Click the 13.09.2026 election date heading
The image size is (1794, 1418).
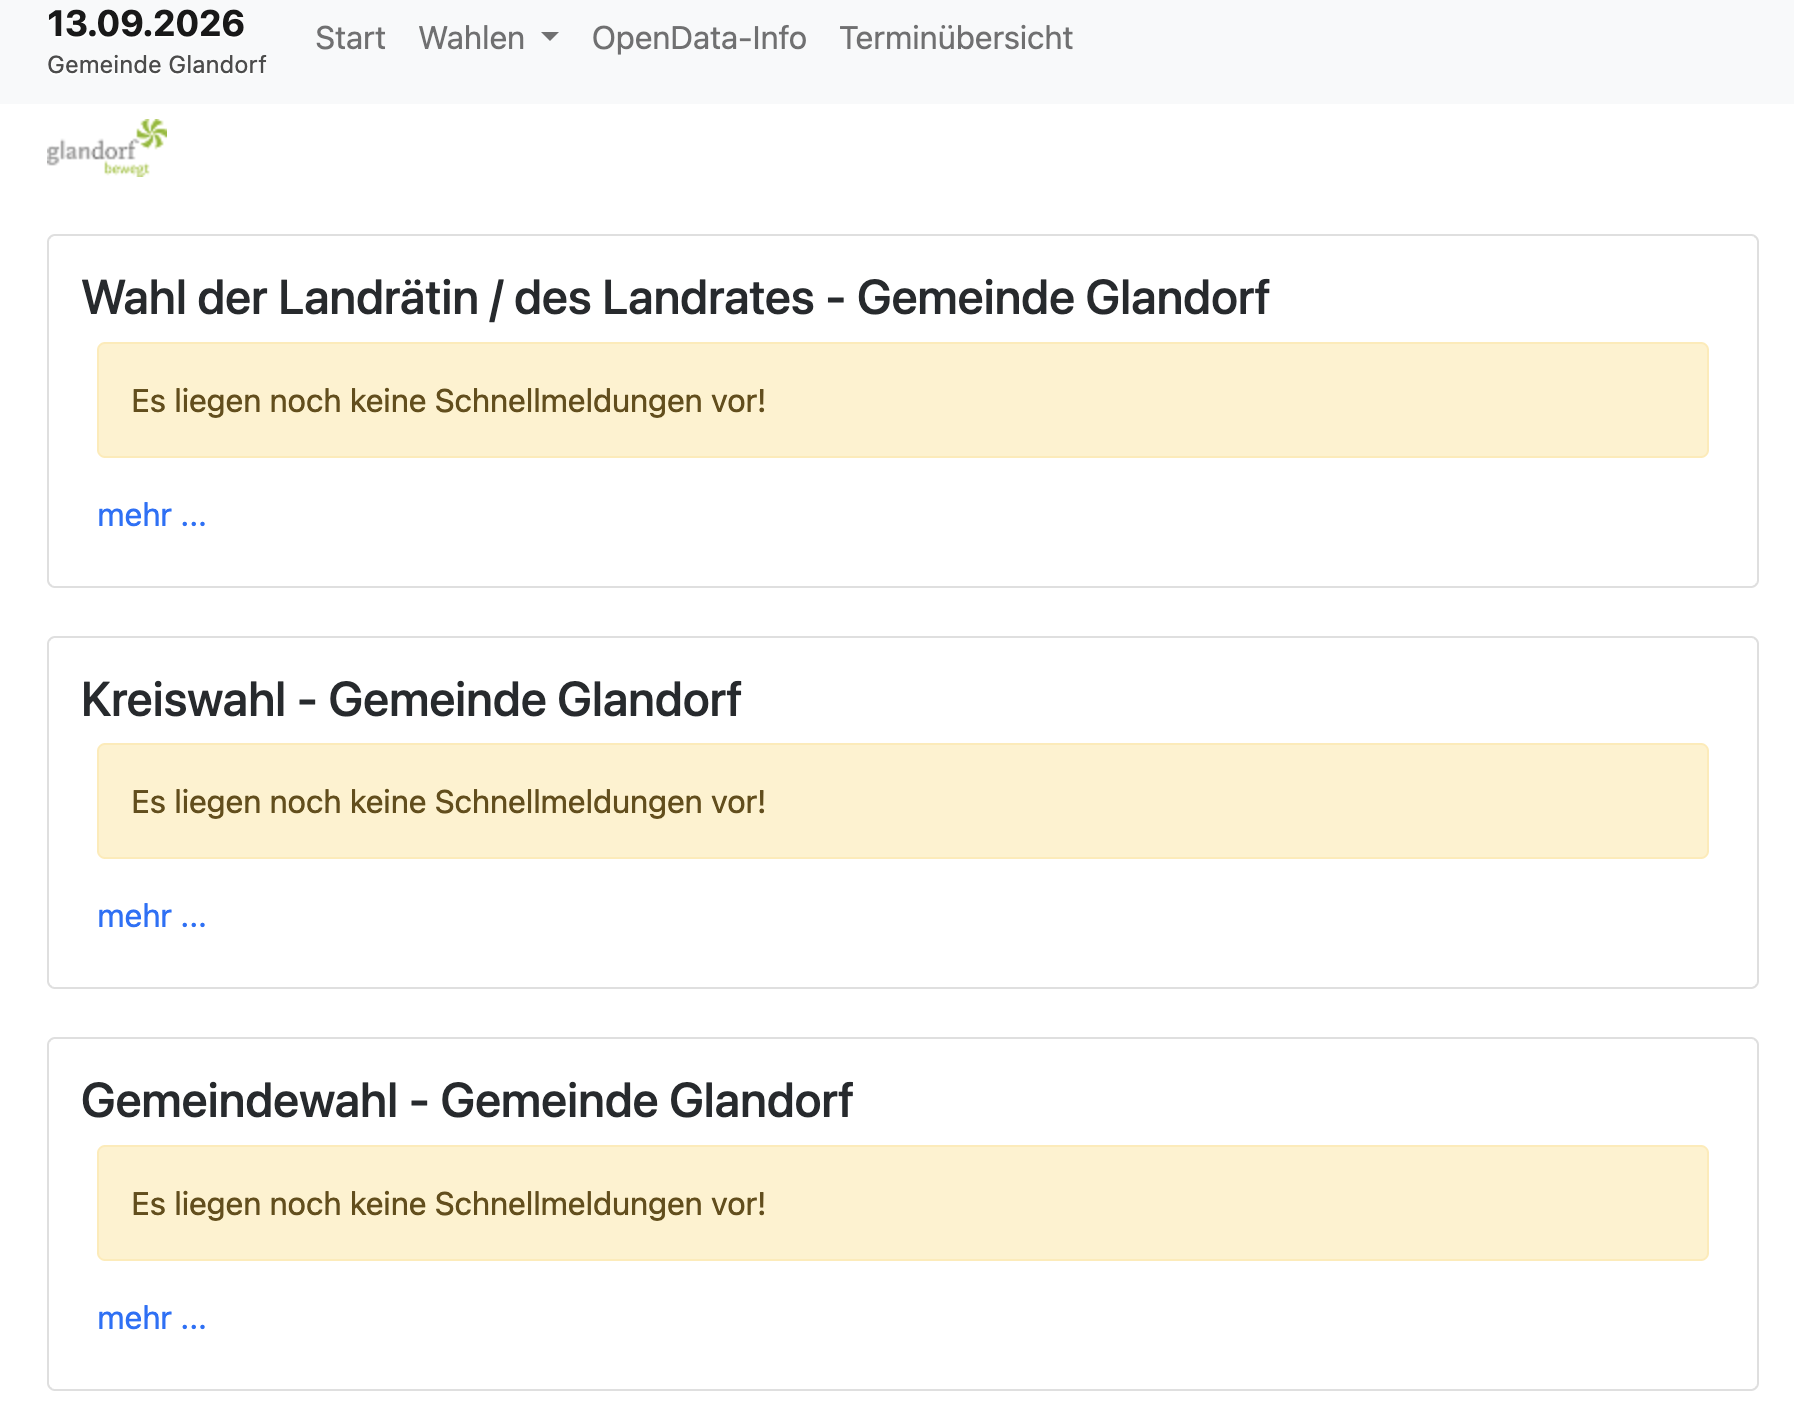146,23
